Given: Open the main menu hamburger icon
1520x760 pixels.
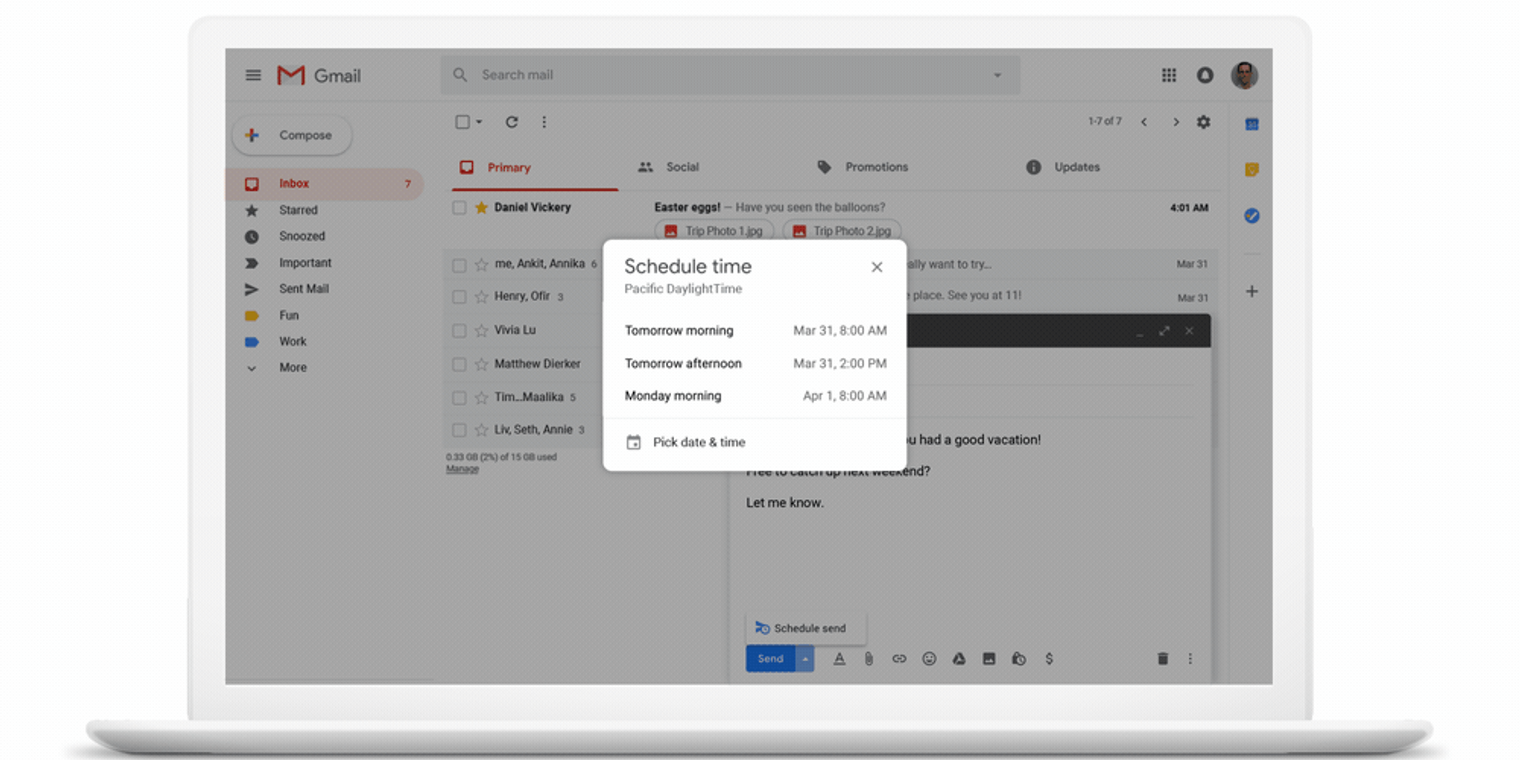Looking at the screenshot, I should (253, 75).
